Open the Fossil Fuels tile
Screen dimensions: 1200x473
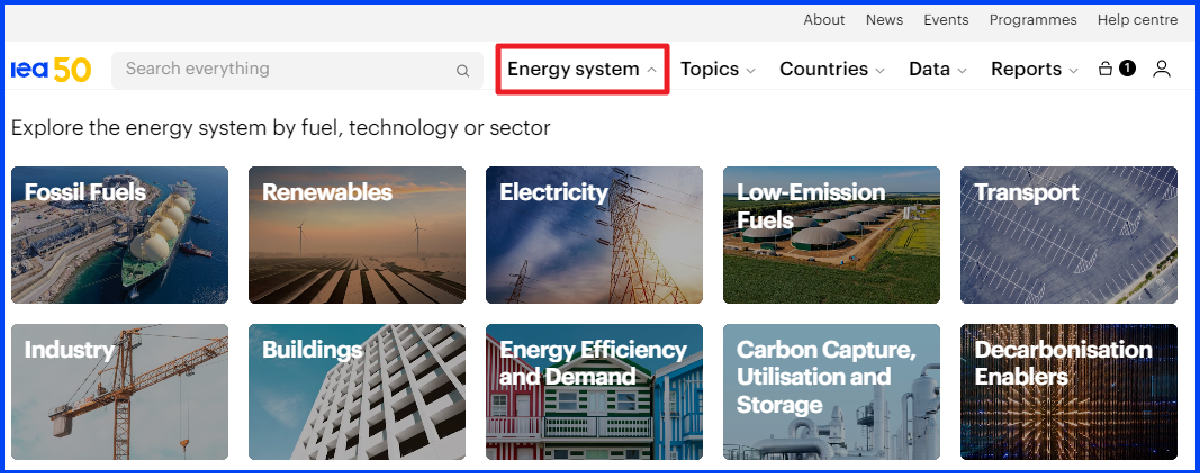coord(119,235)
